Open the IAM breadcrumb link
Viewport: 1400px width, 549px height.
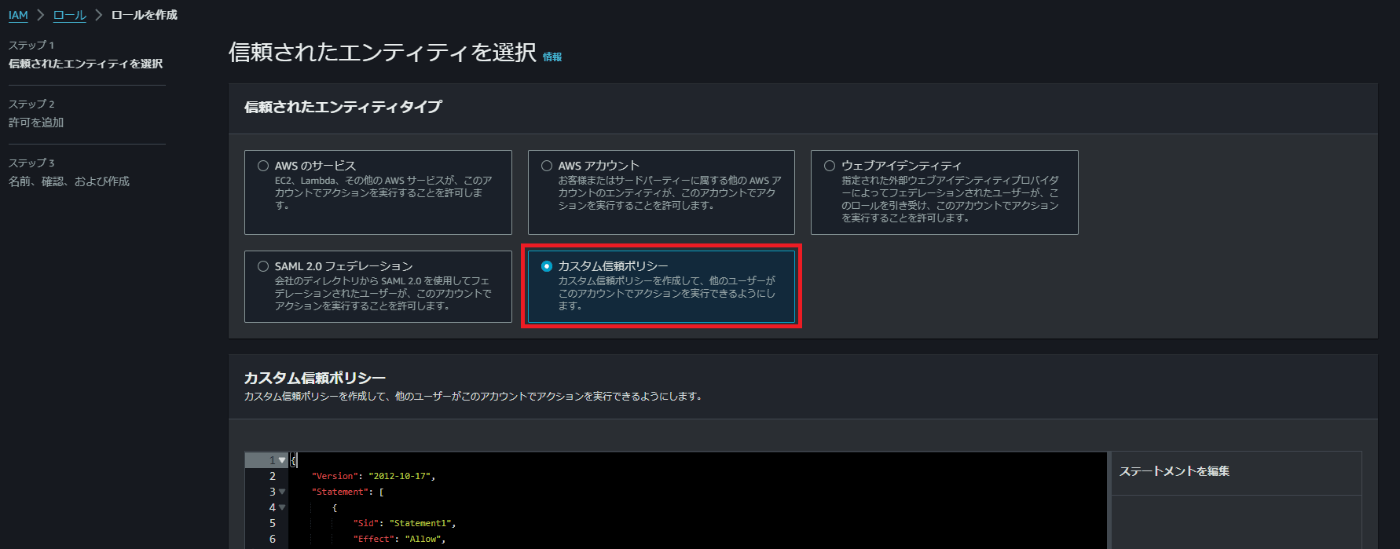[18, 15]
